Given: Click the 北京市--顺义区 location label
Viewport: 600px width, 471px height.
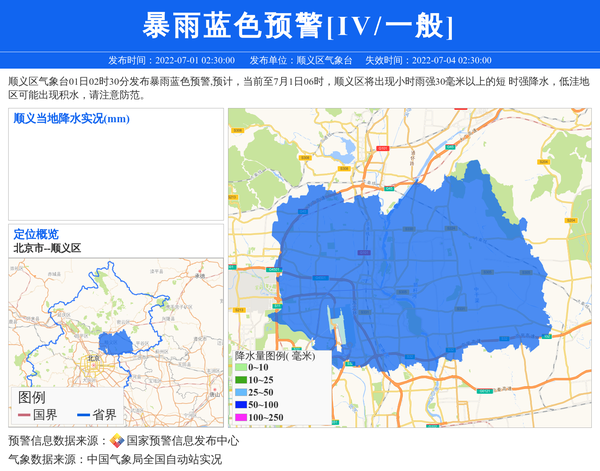Looking at the screenshot, I should pyautogui.click(x=47, y=248).
